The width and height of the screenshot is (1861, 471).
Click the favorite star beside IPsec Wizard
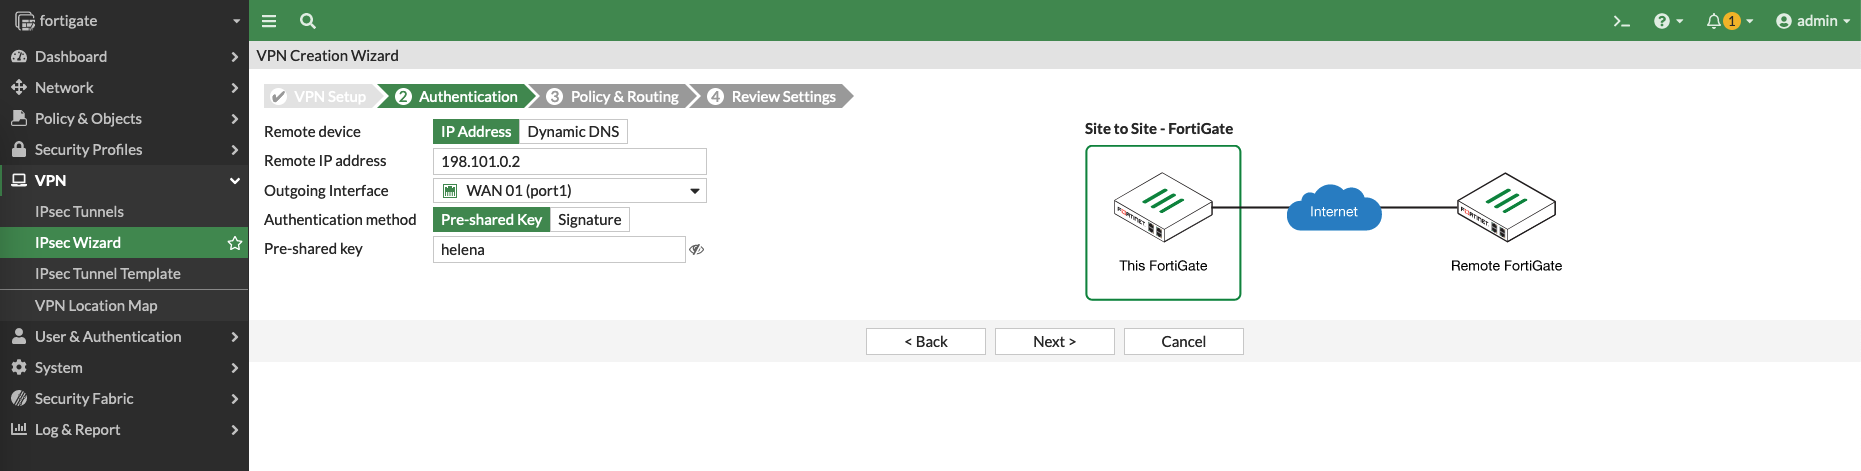click(x=235, y=243)
